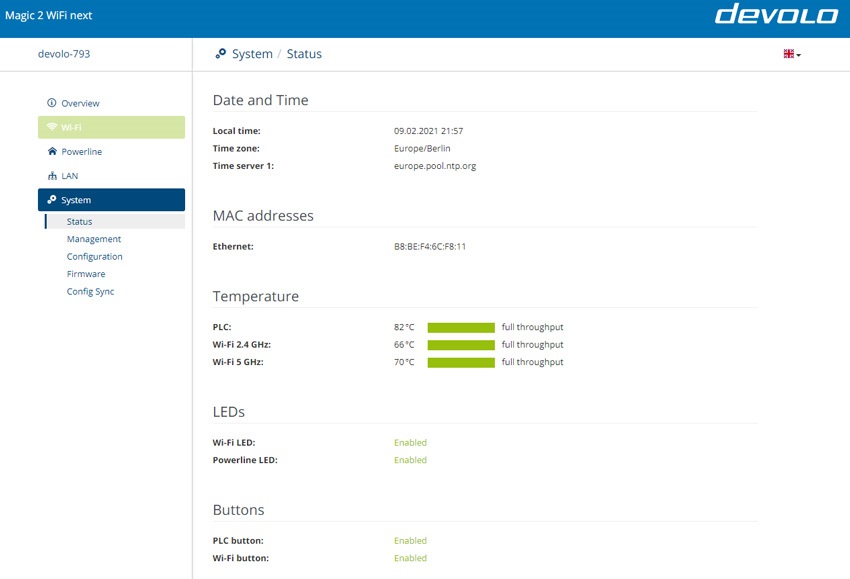Click the MAC addresses heading
Screen dimensions: 850x579
click(263, 215)
